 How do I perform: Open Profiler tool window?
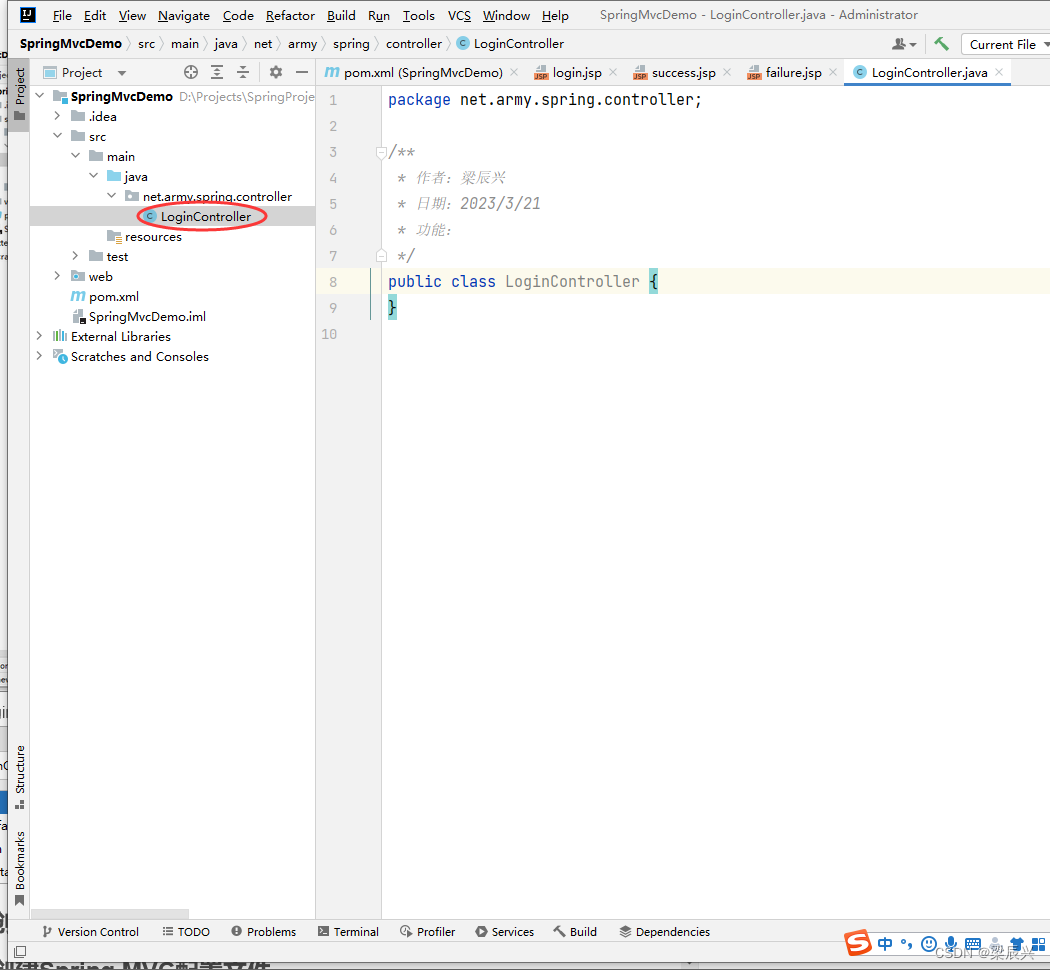click(x=427, y=931)
